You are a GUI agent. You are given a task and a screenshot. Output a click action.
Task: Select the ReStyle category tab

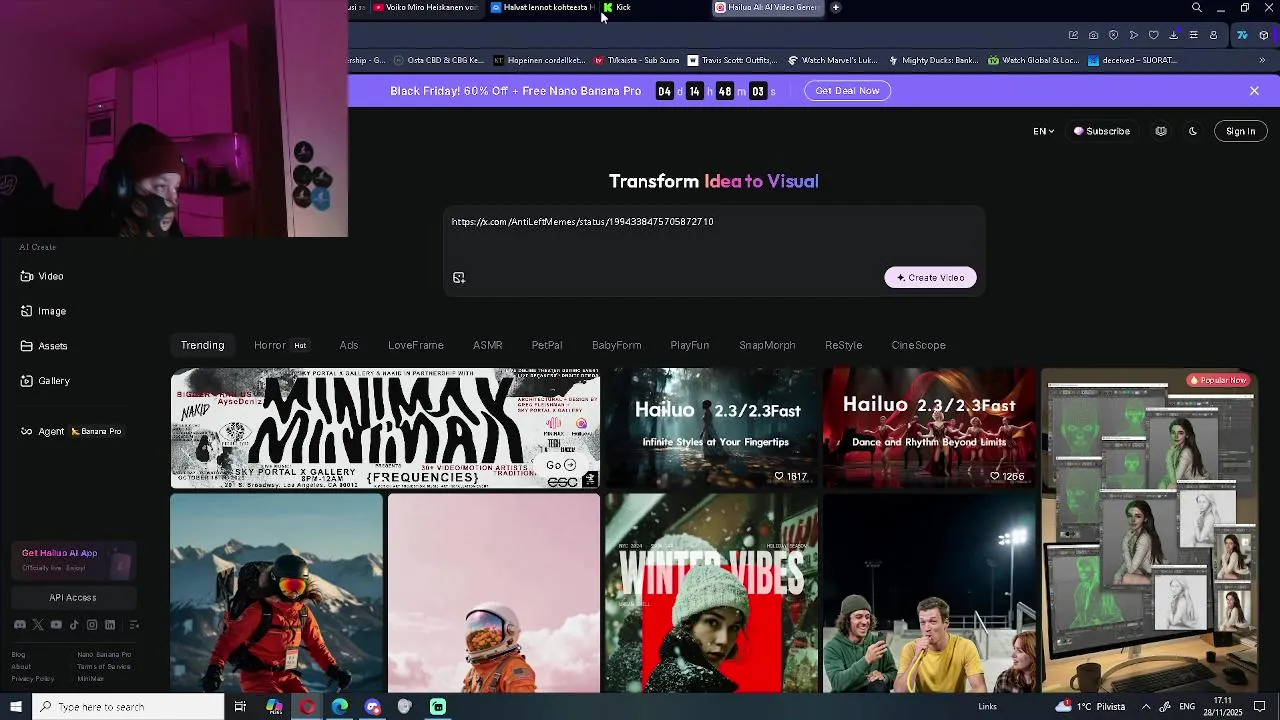pos(844,345)
